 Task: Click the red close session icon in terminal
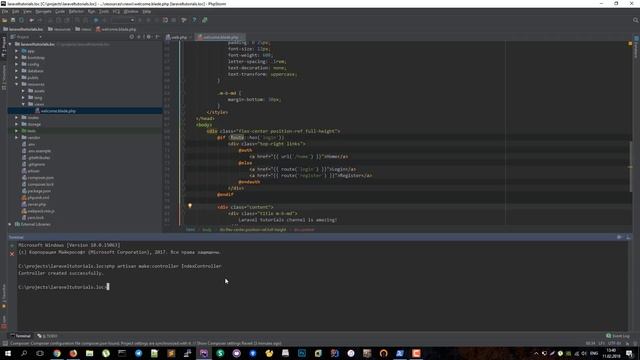(x=12, y=254)
